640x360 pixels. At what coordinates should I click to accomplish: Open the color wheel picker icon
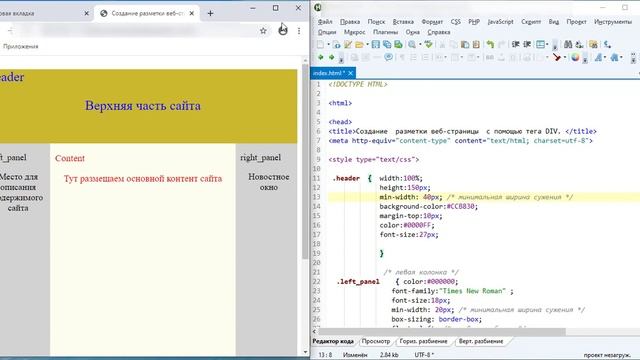[x=575, y=57]
